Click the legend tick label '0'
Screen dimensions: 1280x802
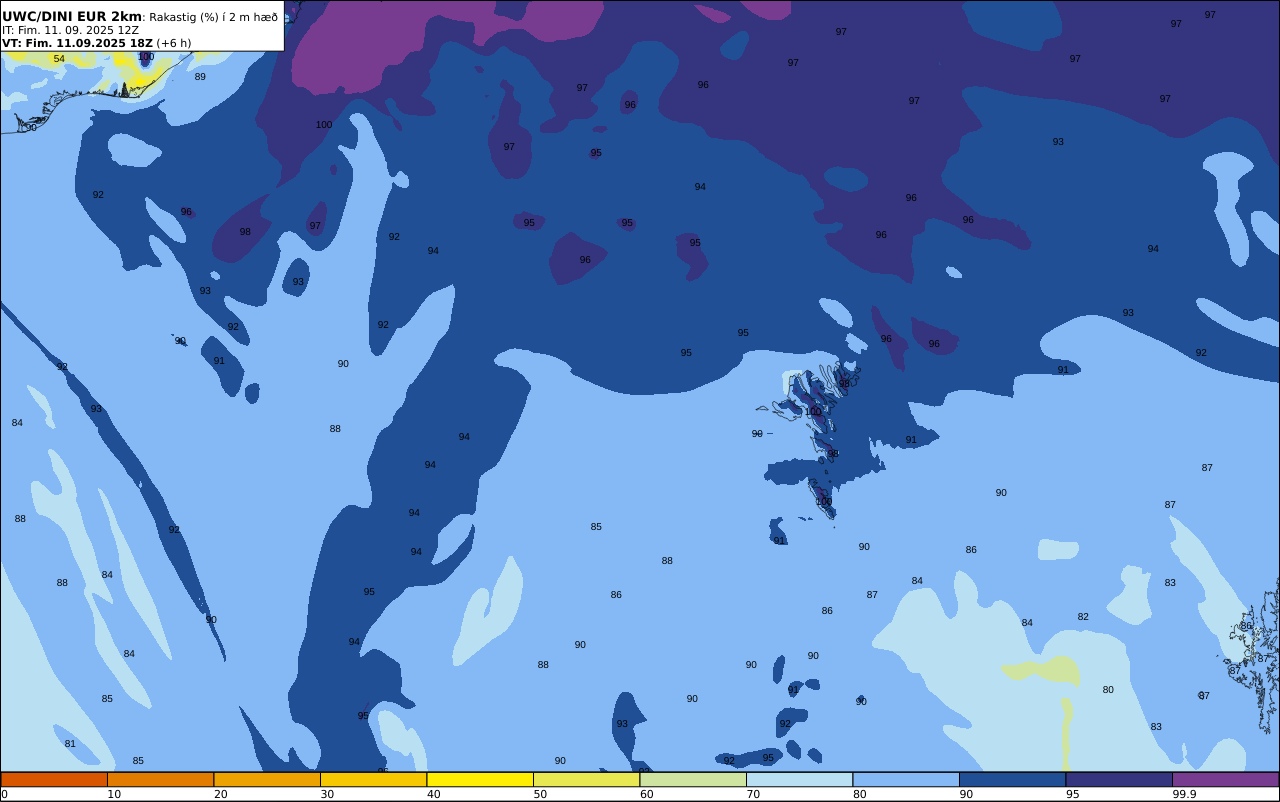(x=4, y=794)
